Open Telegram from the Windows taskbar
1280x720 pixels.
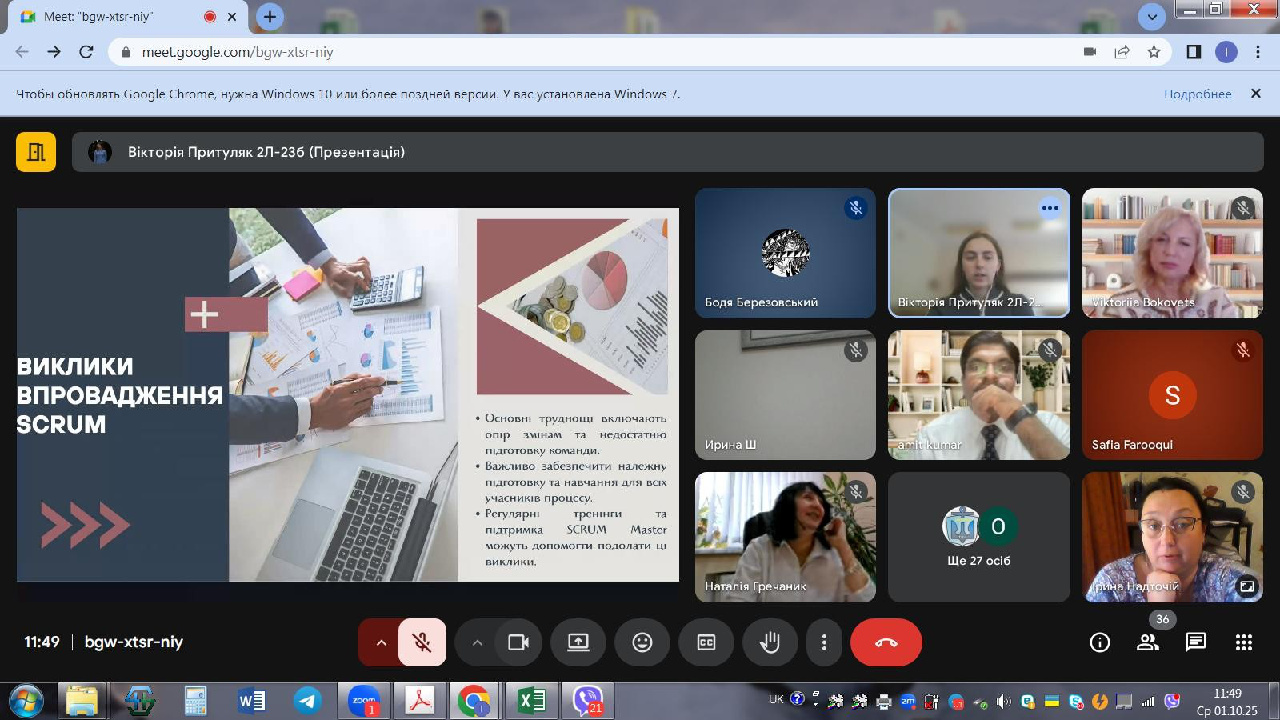click(x=307, y=700)
